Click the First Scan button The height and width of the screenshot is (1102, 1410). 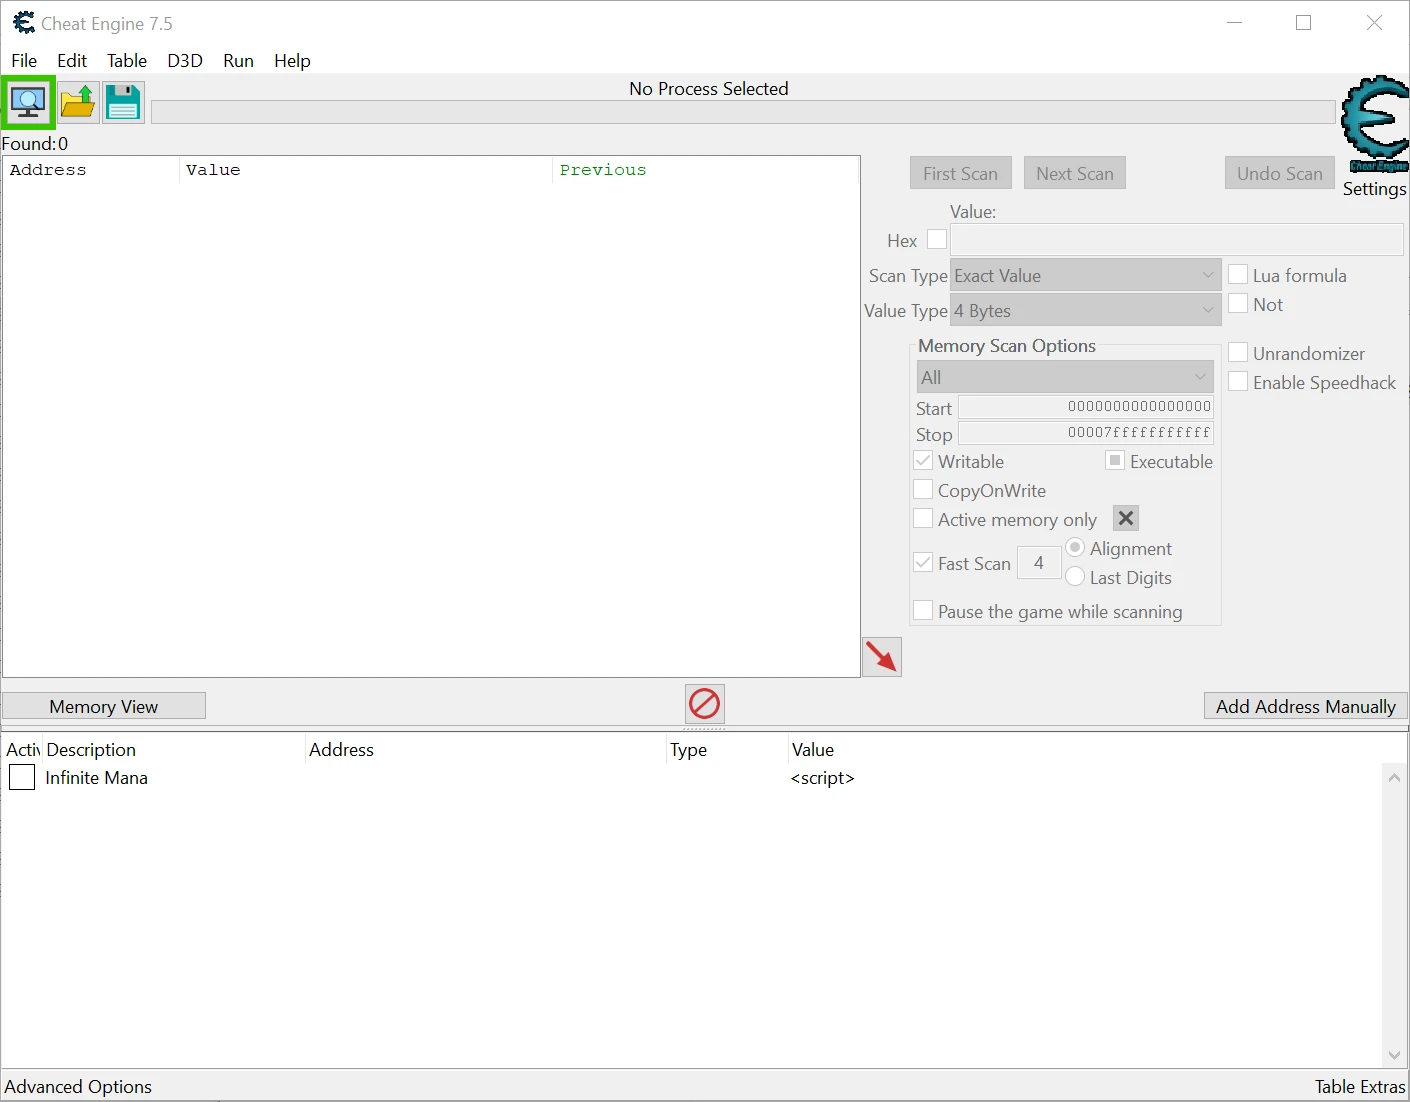point(960,173)
